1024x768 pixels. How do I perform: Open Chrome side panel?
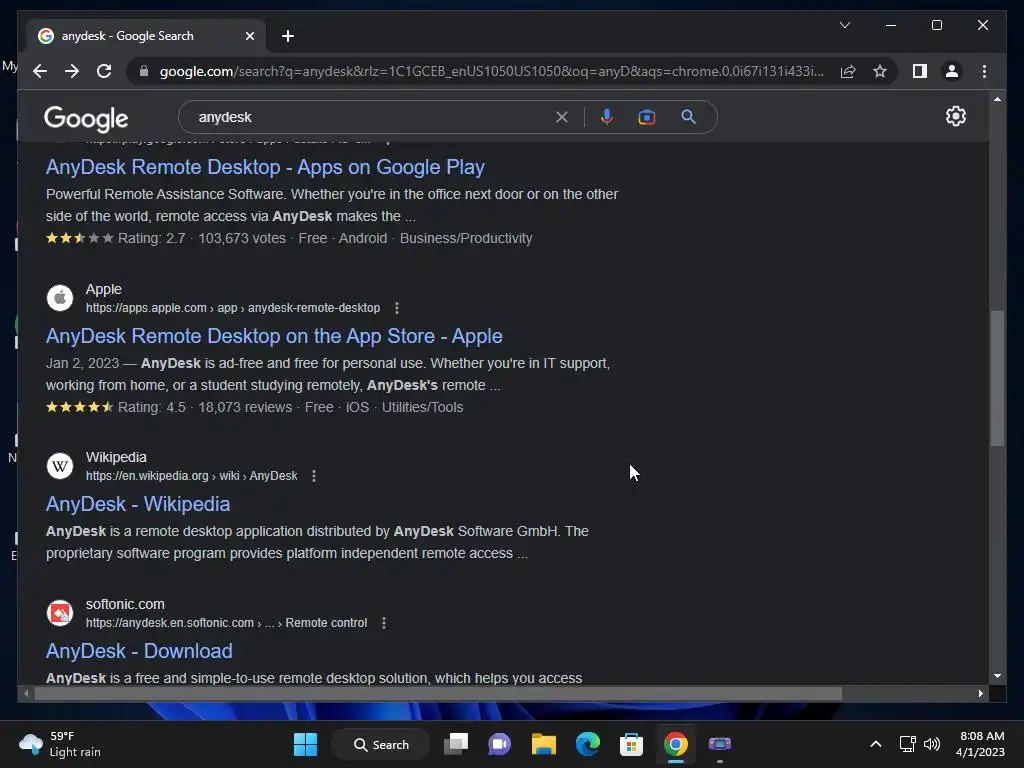pyautogui.click(x=920, y=71)
